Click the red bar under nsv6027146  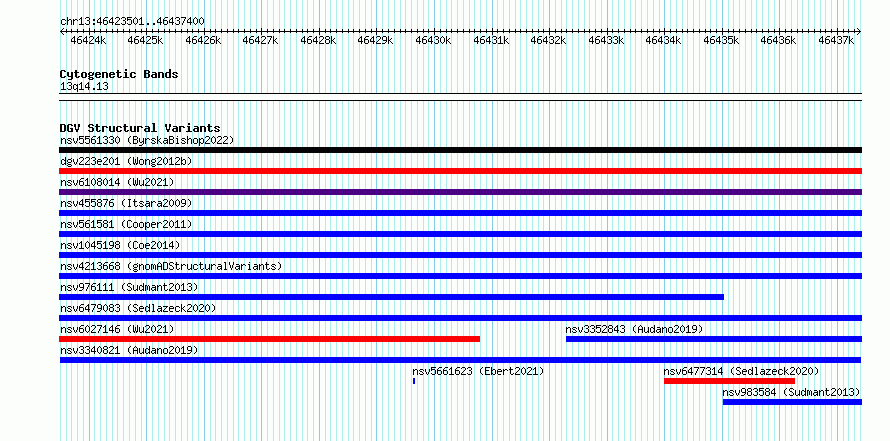(x=270, y=339)
